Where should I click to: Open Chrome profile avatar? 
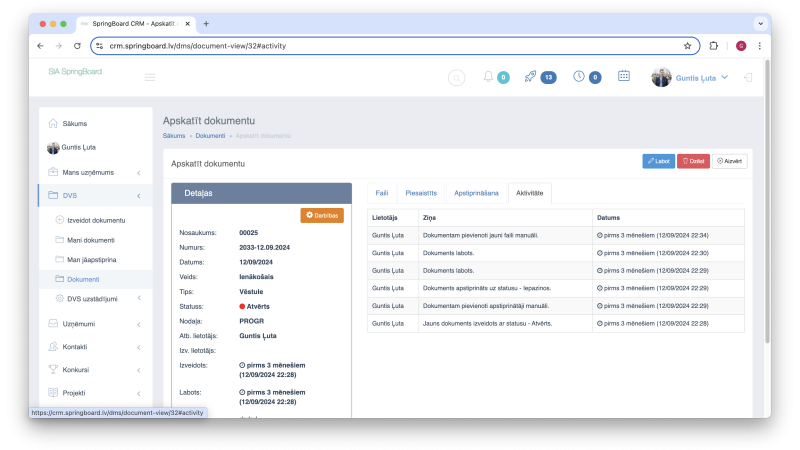coord(741,46)
